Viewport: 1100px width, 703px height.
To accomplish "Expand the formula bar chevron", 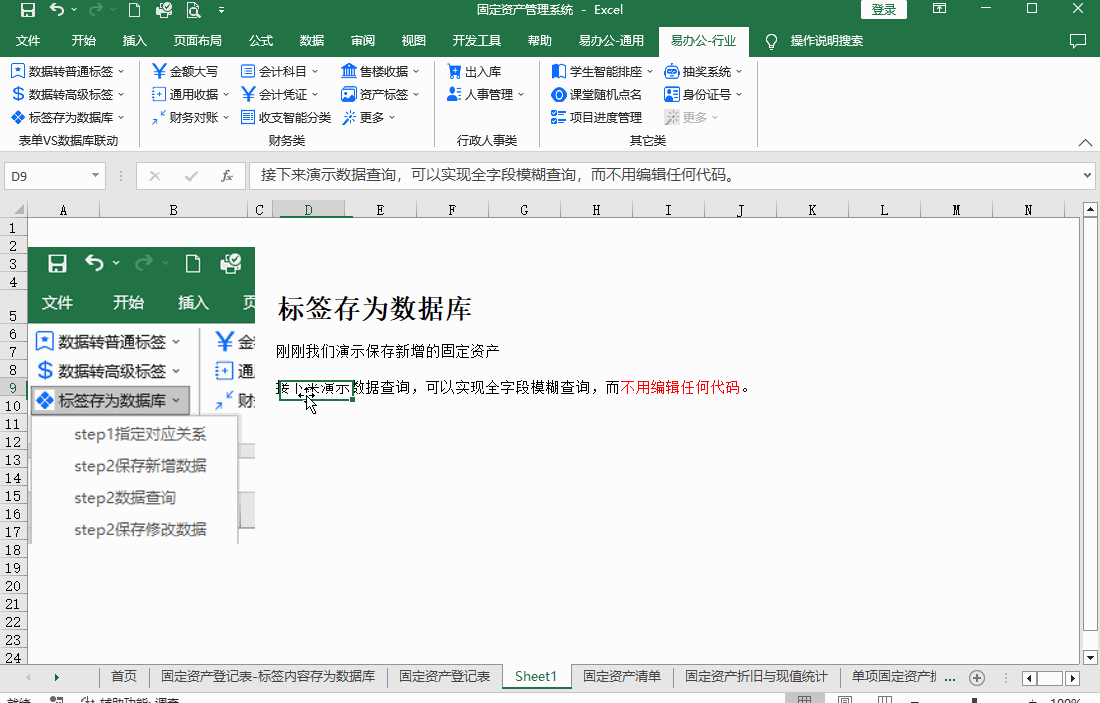I will click(x=1087, y=175).
